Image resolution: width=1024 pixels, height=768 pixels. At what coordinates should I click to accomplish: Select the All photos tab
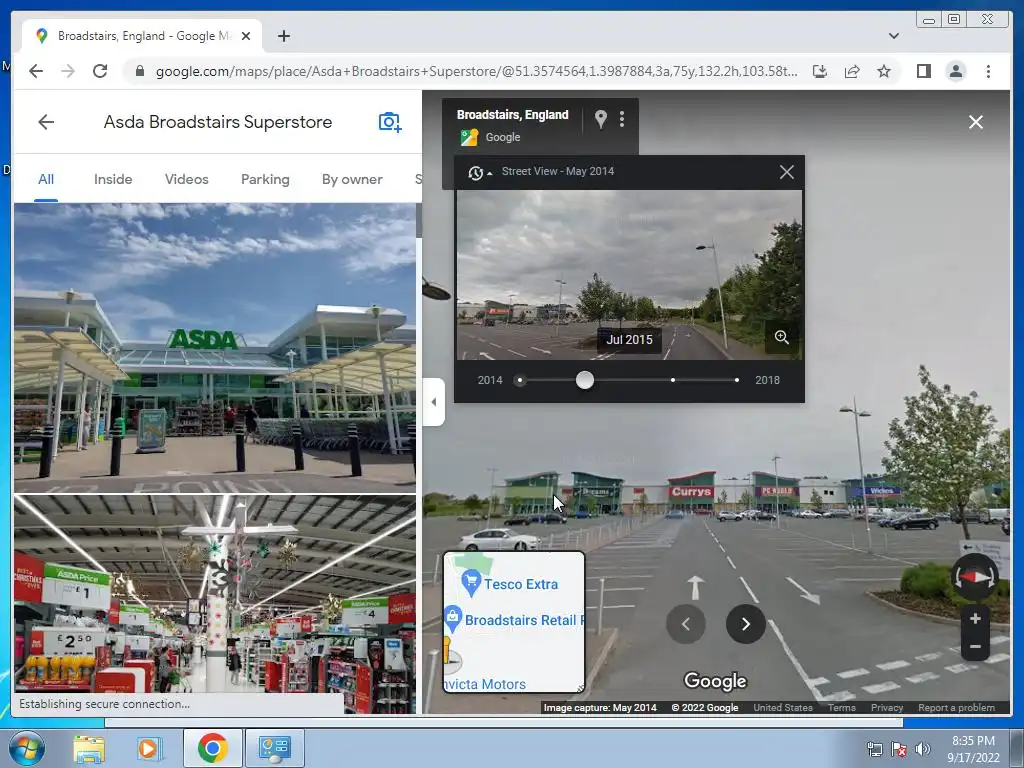46,179
